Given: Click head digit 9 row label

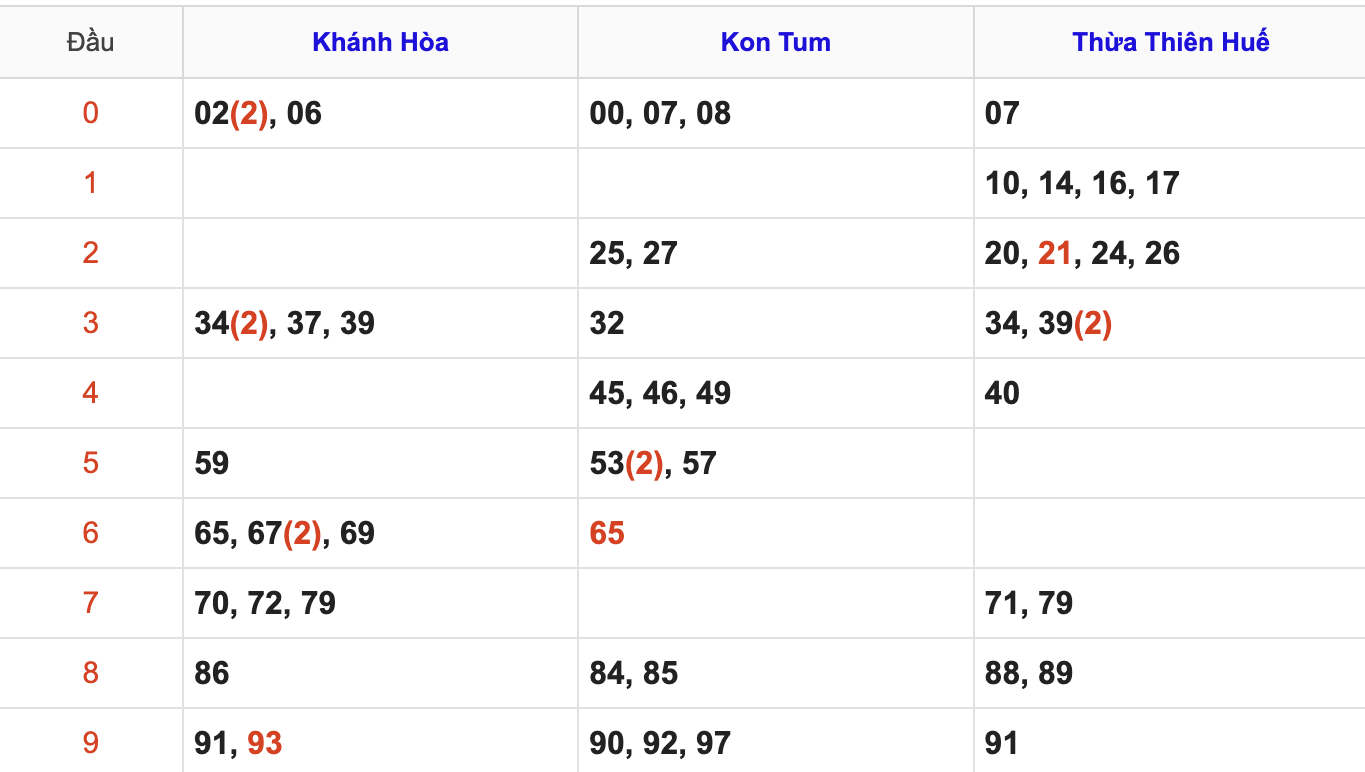Looking at the screenshot, I should tap(90, 743).
